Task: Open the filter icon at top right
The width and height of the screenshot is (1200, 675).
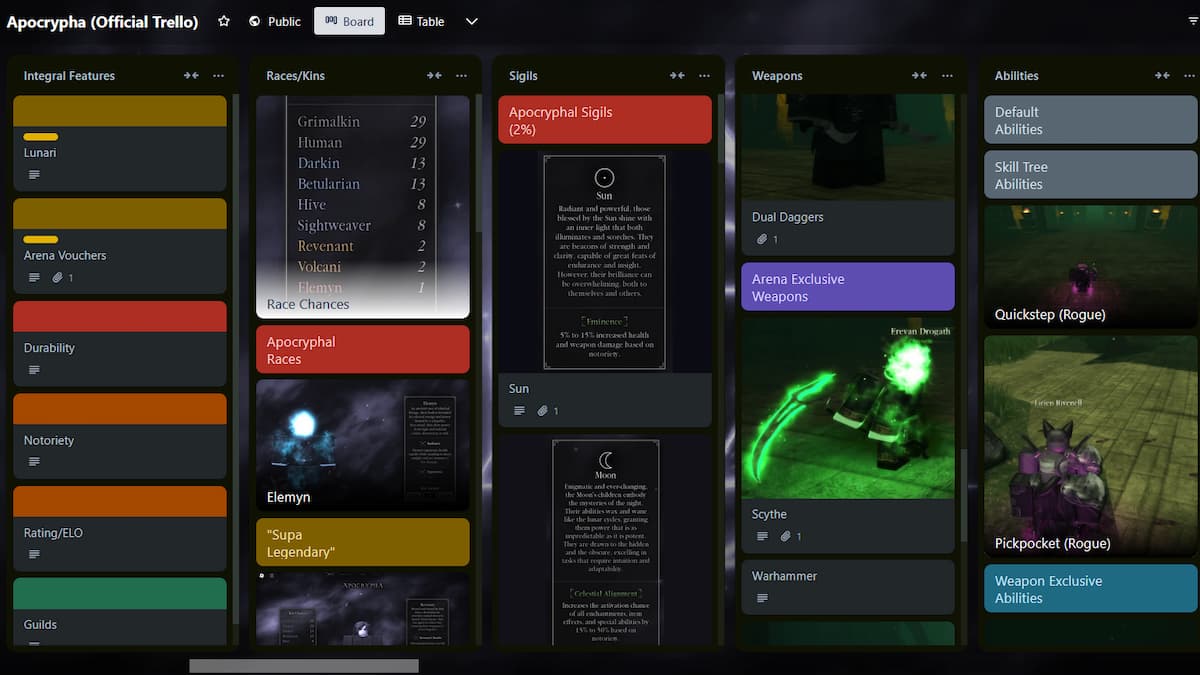Action: pyautogui.click(x=1191, y=19)
